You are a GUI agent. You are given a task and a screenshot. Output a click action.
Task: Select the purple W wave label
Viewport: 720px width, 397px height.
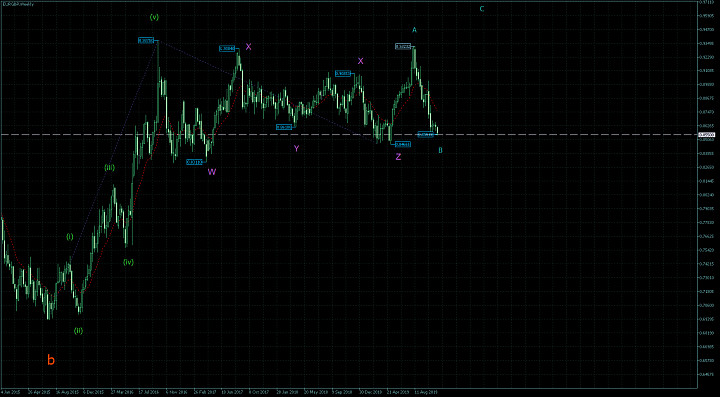(x=211, y=172)
